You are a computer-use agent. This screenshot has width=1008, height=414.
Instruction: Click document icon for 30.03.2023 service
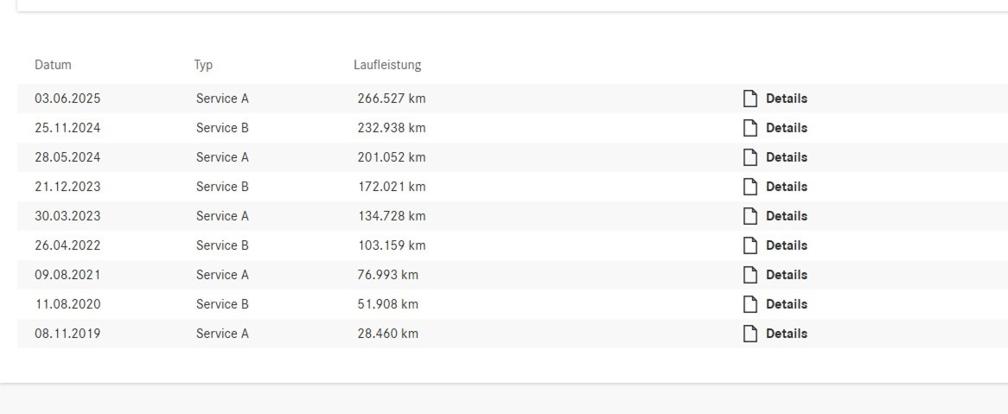[750, 216]
